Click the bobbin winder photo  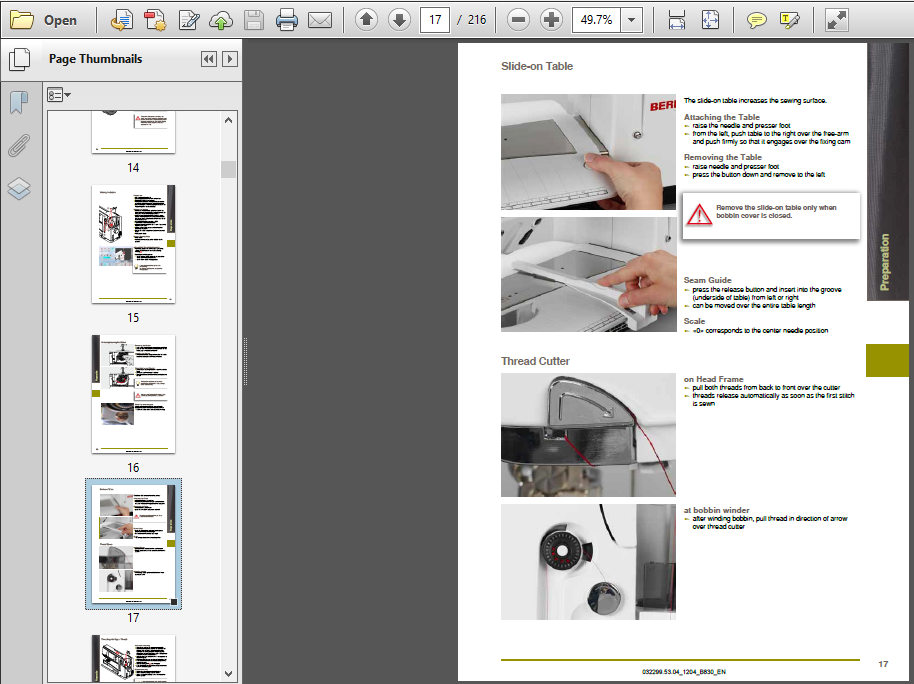[x=589, y=562]
